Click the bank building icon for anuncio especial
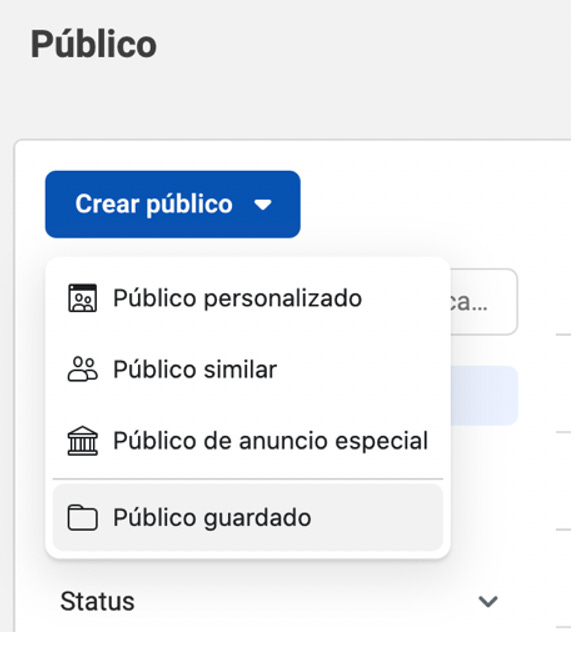The image size is (574, 648). click(x=83, y=441)
